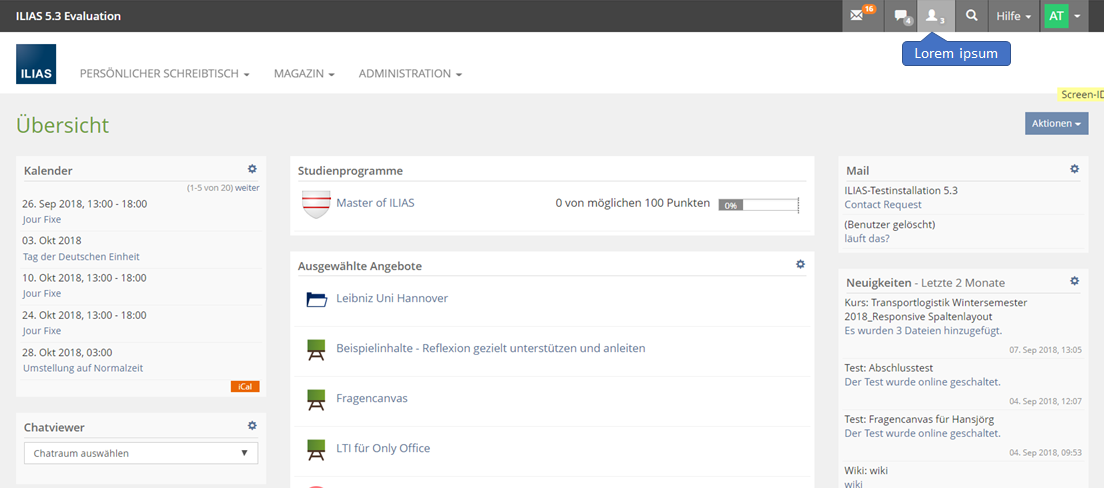Open the läuft das? mail
The height and width of the screenshot is (488, 1104).
click(x=867, y=239)
